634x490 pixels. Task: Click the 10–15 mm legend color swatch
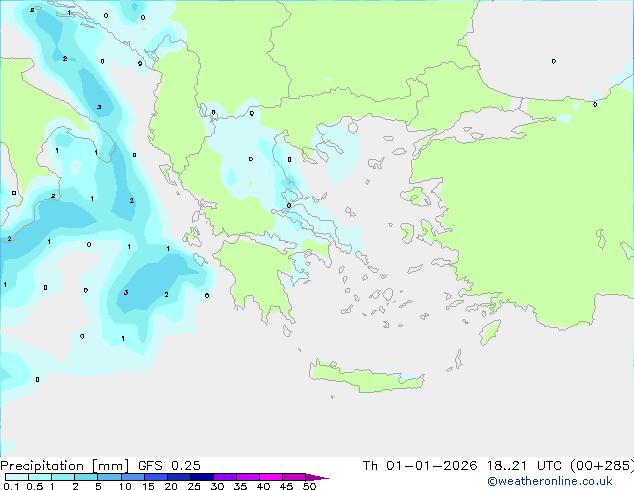(x=132, y=477)
